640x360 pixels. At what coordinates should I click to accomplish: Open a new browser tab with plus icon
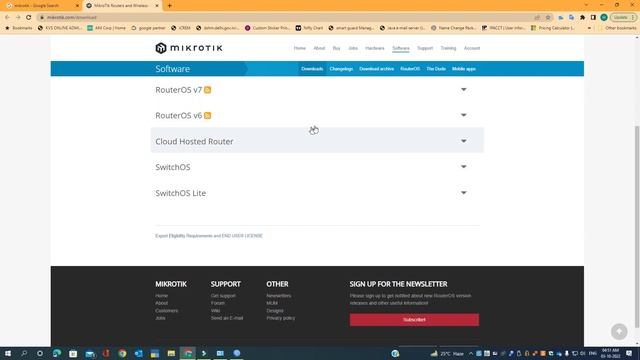(x=169, y=6)
